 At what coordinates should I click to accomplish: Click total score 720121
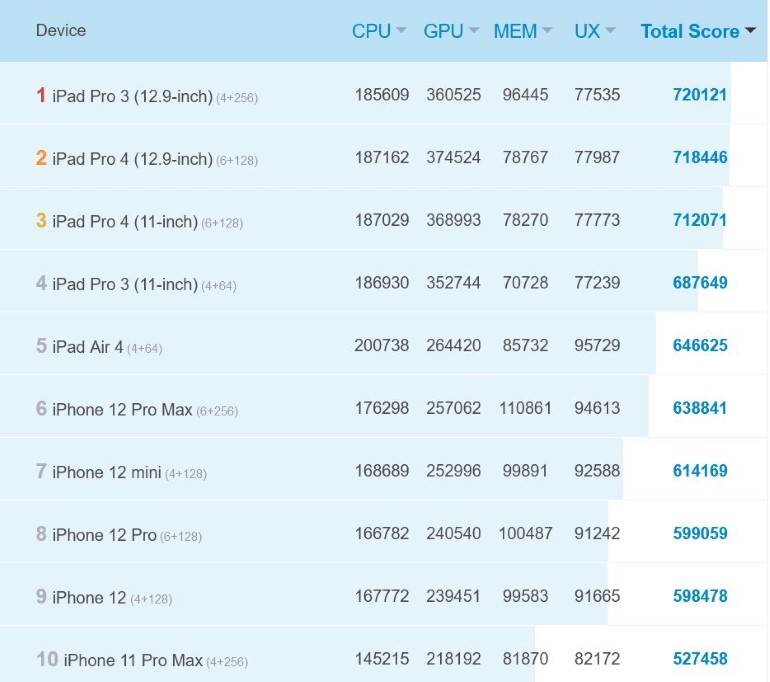click(700, 95)
